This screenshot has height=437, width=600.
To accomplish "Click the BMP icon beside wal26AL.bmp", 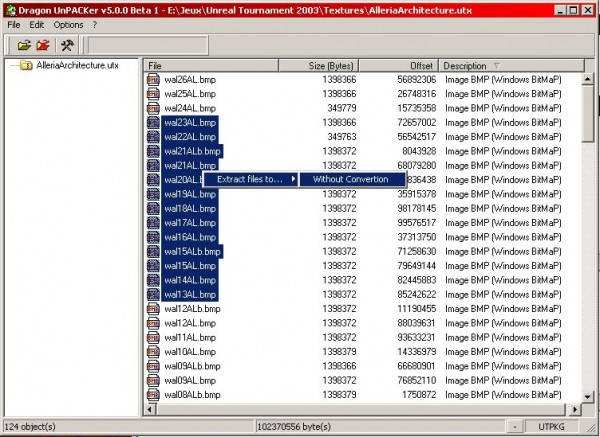I will (x=153, y=79).
